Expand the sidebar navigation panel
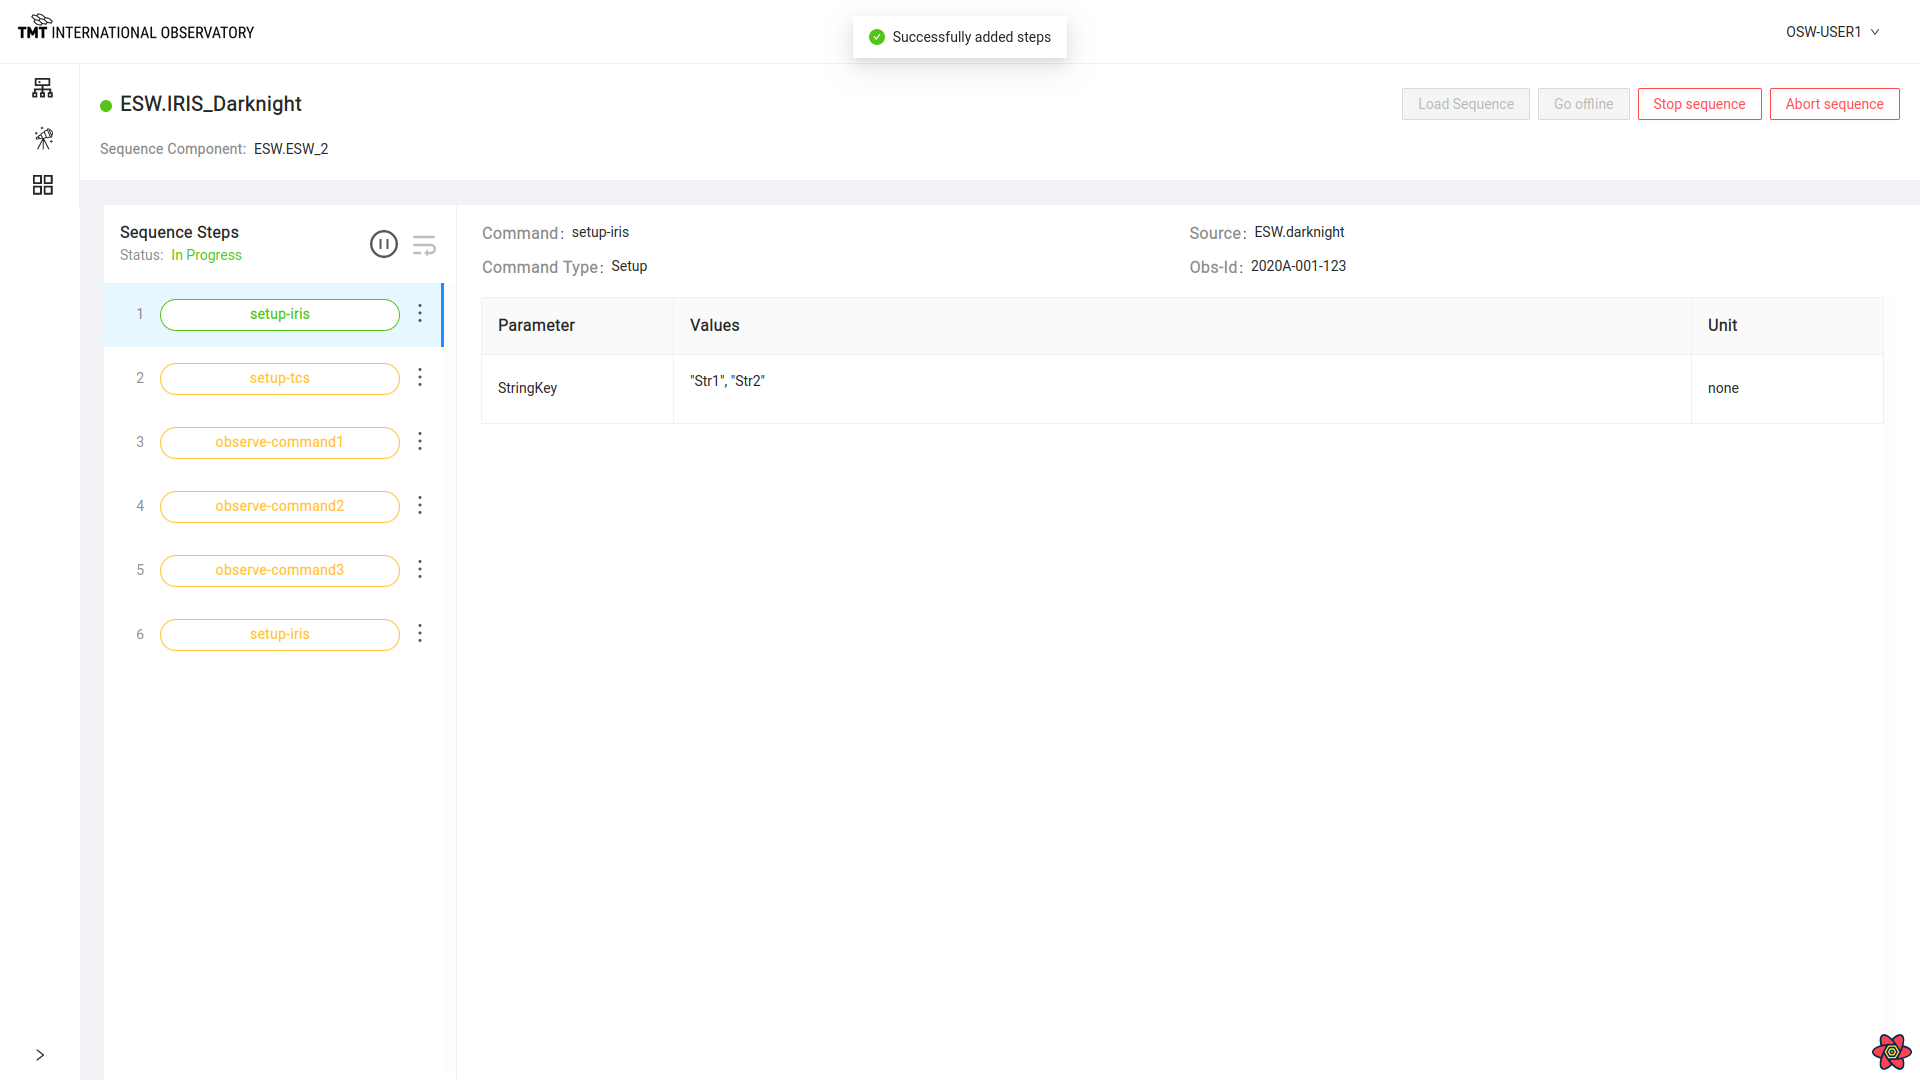Viewport: 1920px width, 1080px height. point(40,1055)
